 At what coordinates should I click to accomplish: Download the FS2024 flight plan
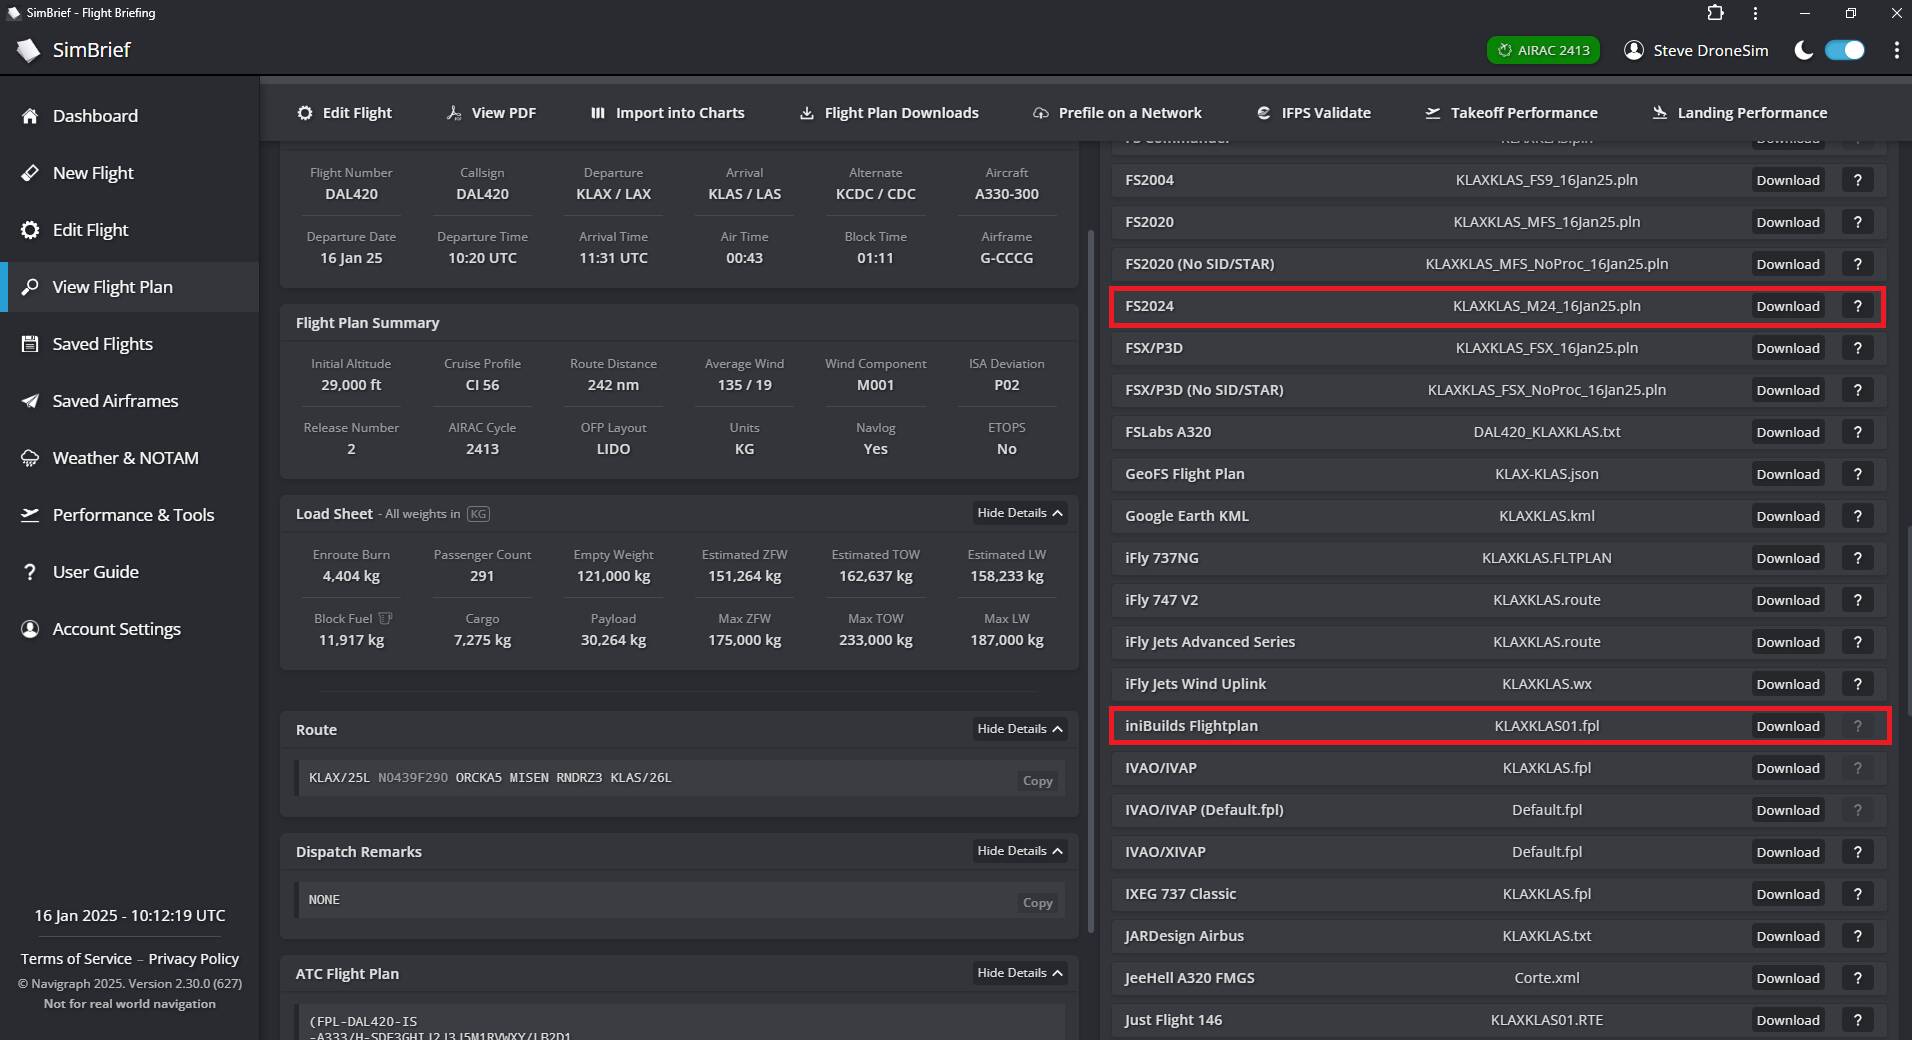[1787, 306]
